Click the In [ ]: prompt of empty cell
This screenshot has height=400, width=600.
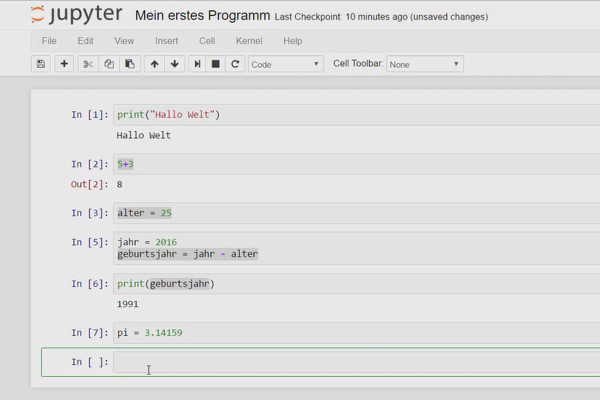click(x=90, y=362)
